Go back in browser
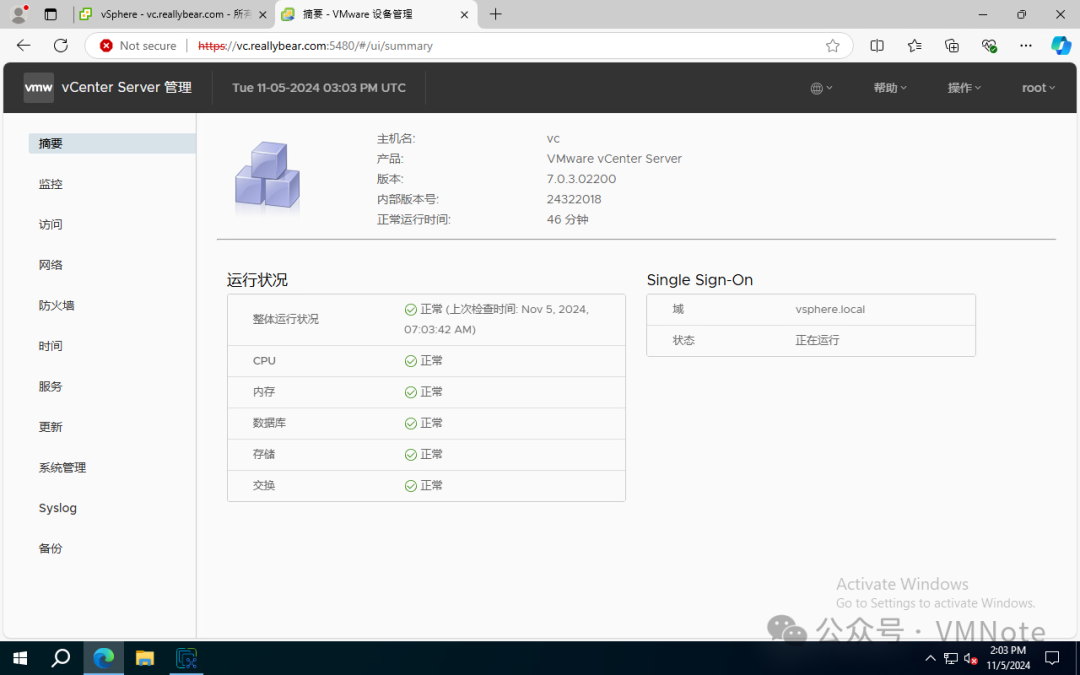This screenshot has height=675, width=1080. point(24,45)
